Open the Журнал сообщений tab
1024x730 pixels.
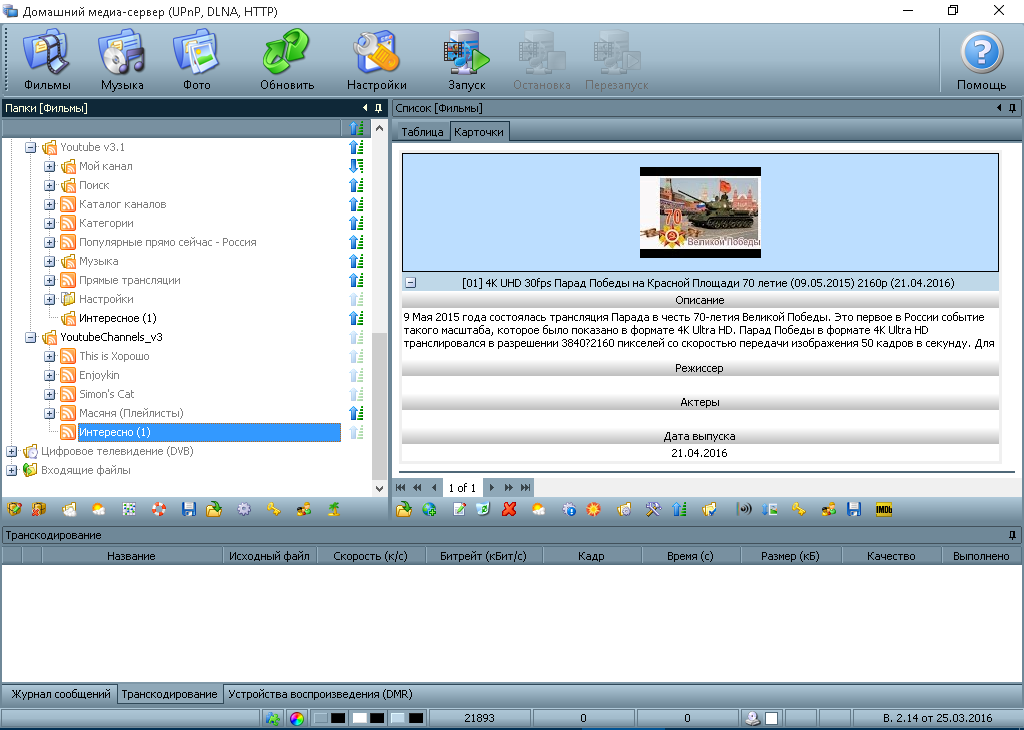60,694
